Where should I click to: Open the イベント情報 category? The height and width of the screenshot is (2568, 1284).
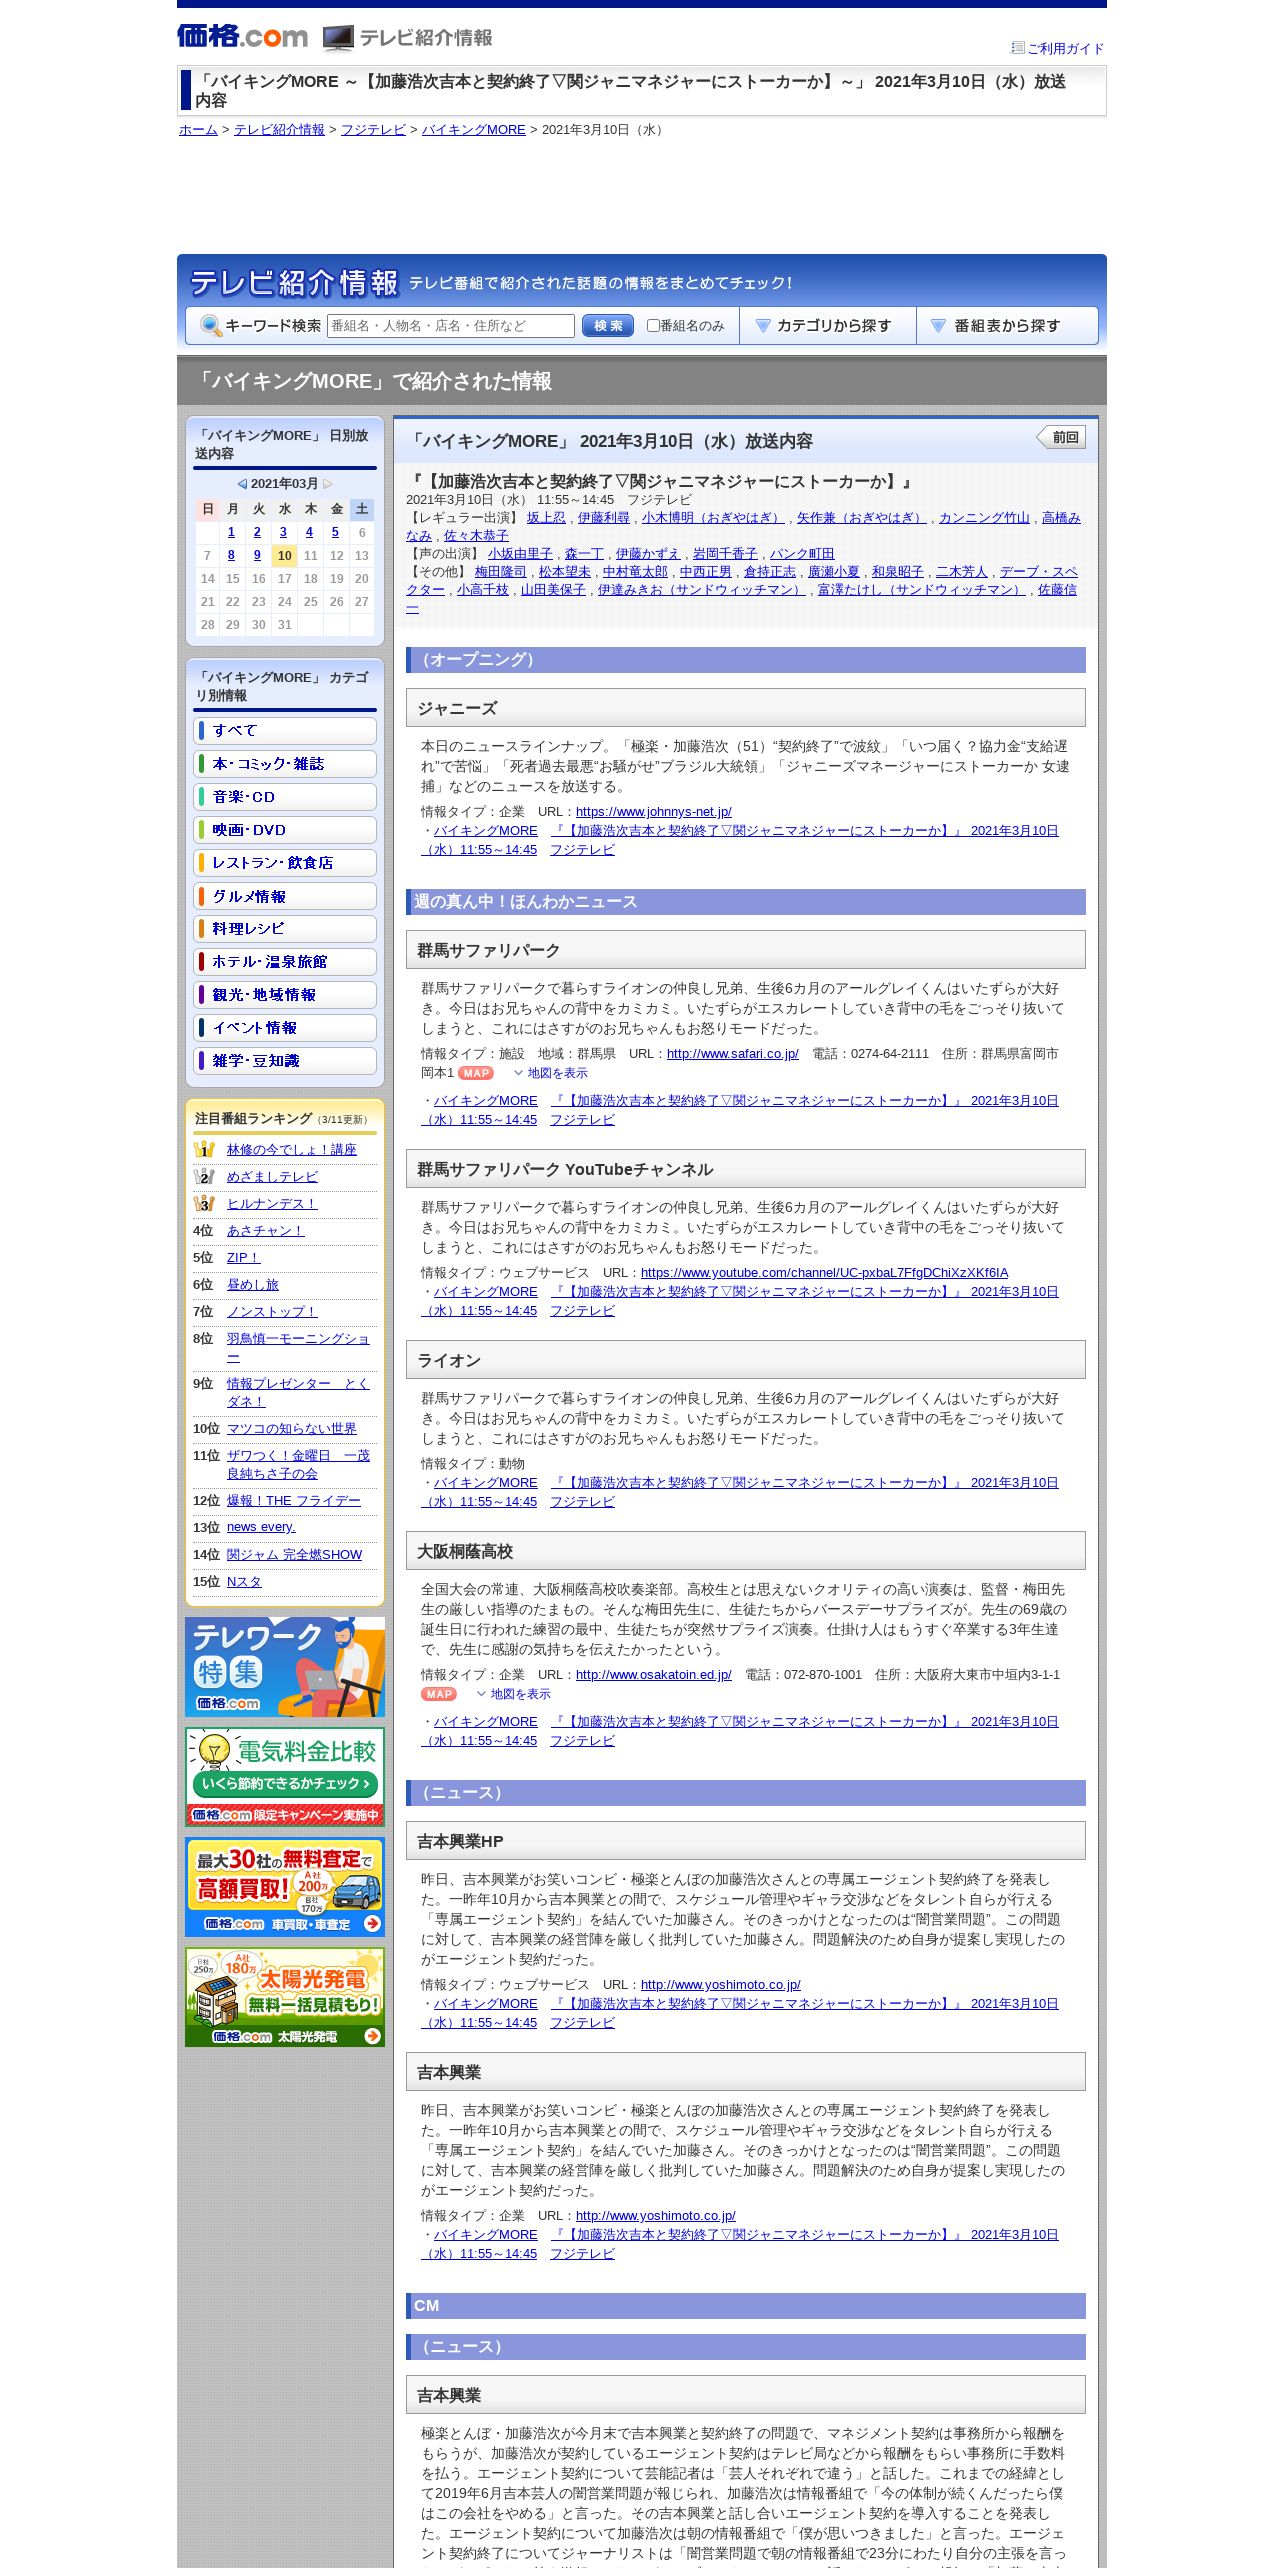(x=285, y=1028)
